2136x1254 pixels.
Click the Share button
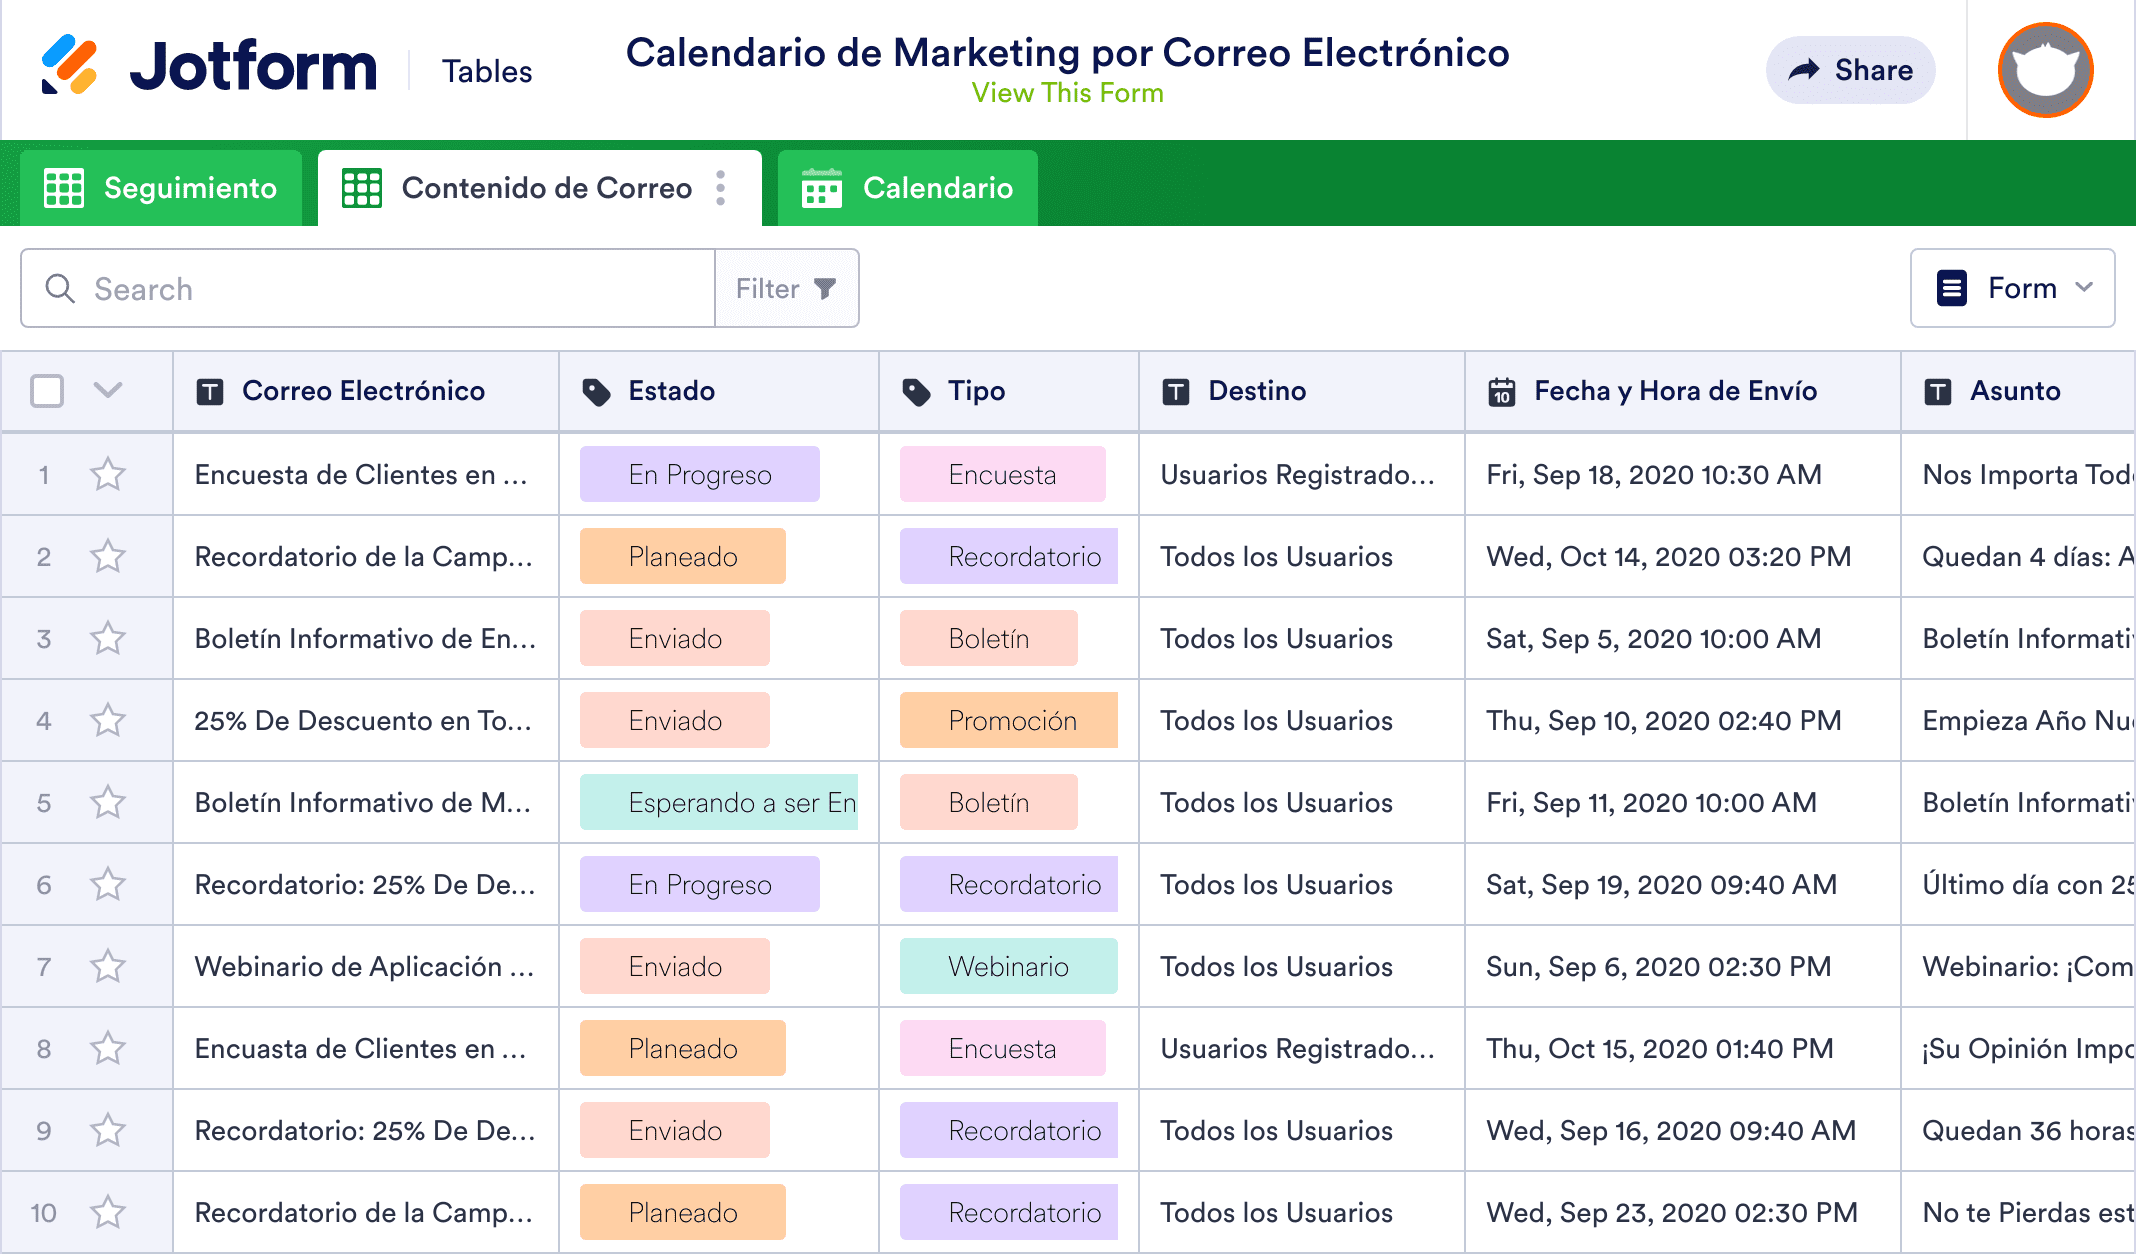[x=1849, y=69]
